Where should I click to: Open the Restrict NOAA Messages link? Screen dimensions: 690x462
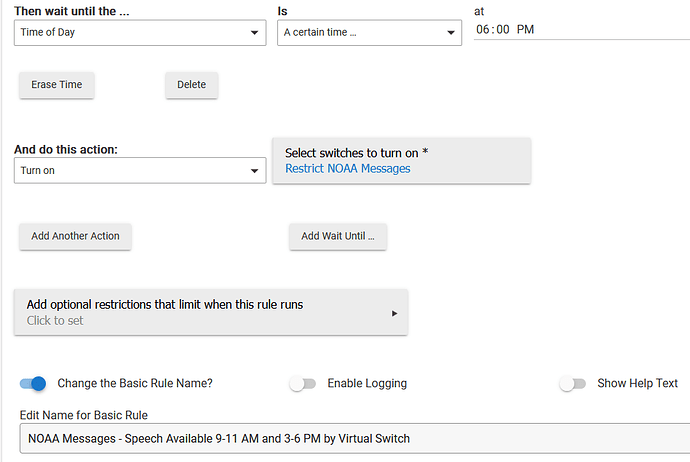[347, 169]
